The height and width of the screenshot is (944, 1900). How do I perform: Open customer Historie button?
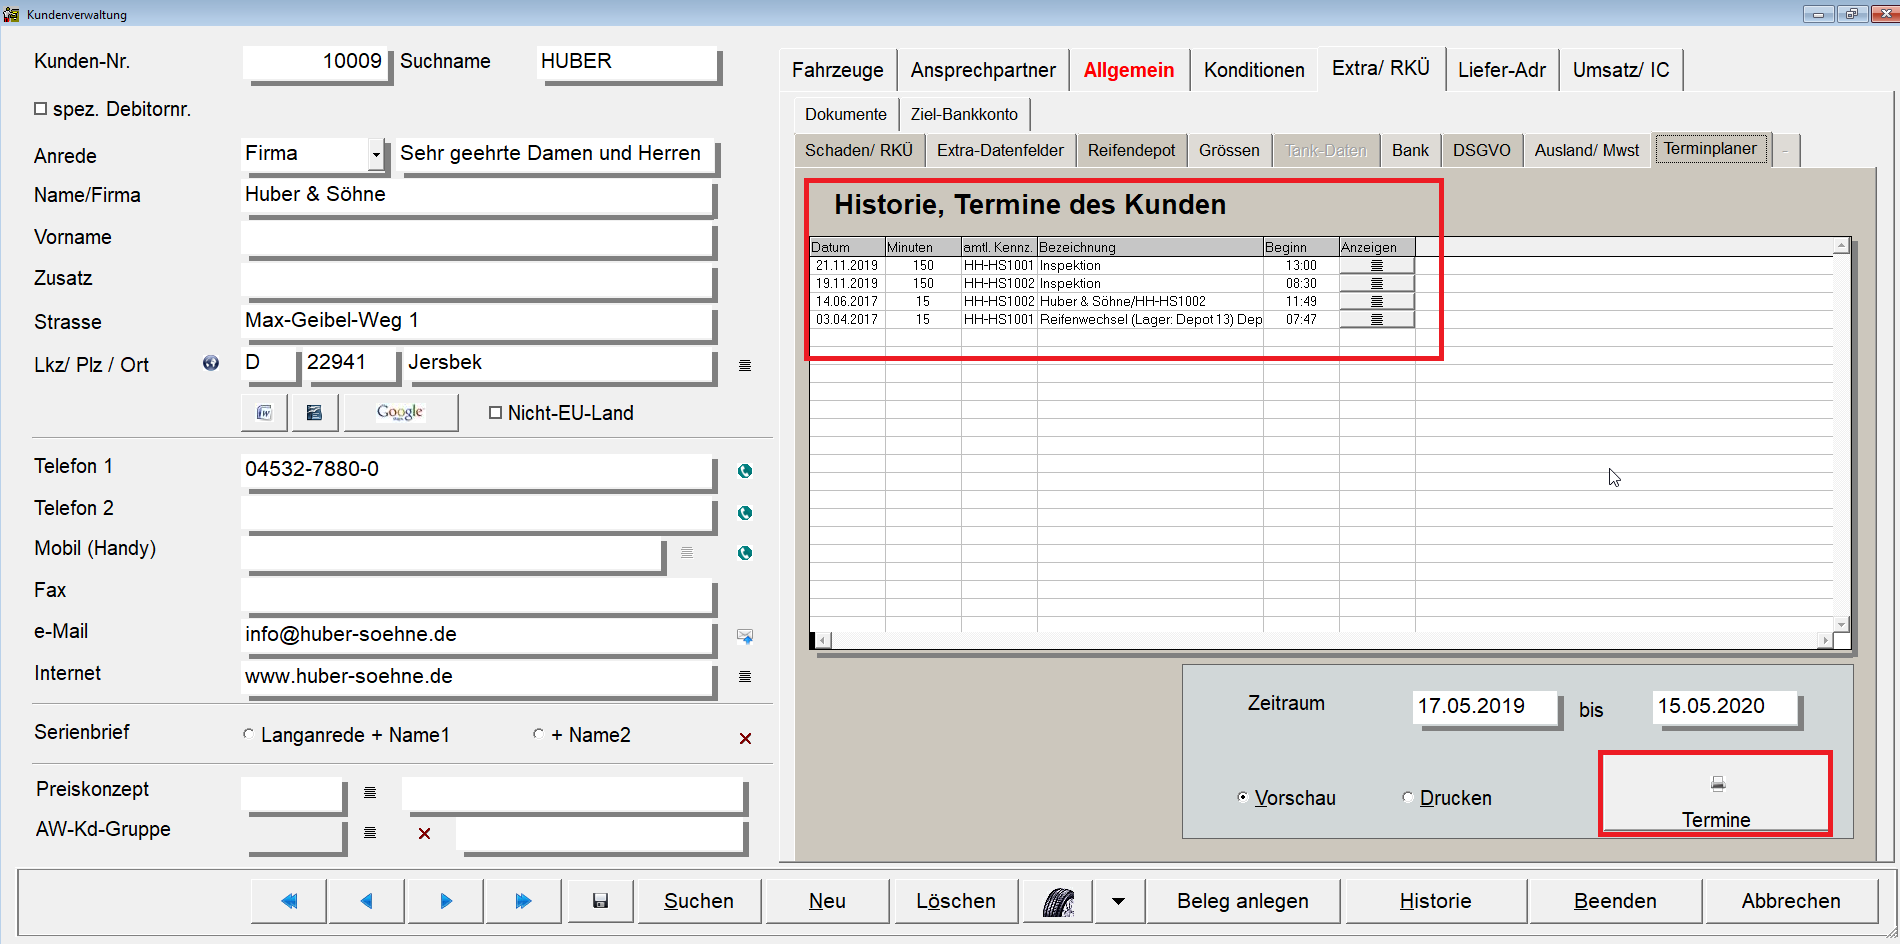(1435, 901)
